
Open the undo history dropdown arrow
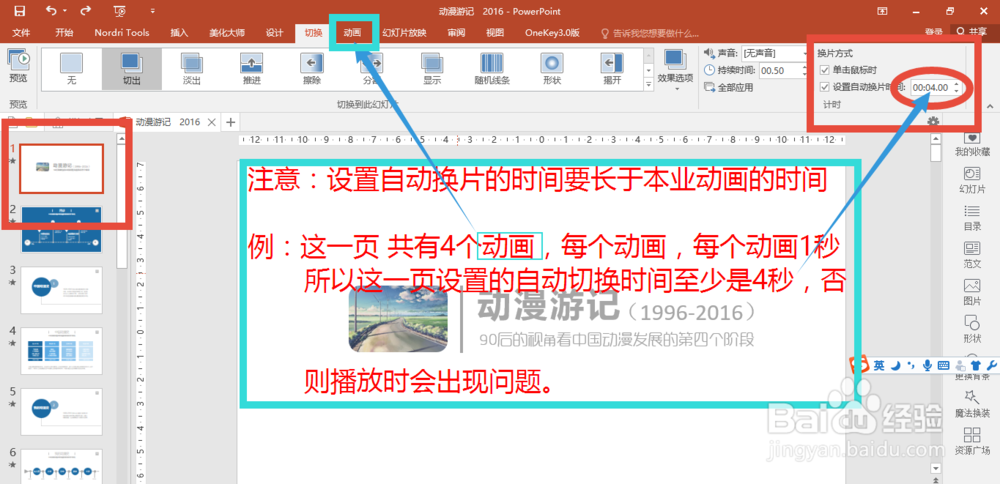tap(64, 11)
